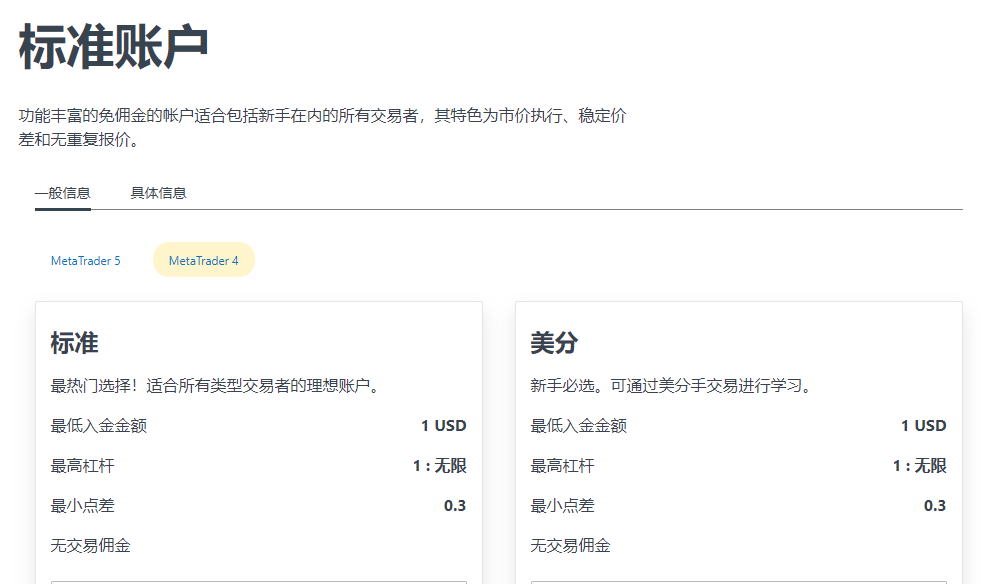Switch to the 一般信息 tab
The width and height of the screenshot is (1002, 584).
pyautogui.click(x=62, y=193)
